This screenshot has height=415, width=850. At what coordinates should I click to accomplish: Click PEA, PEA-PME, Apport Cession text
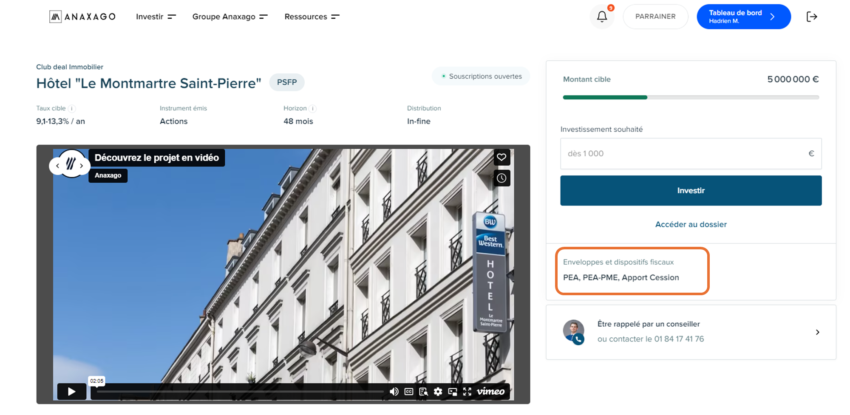pyautogui.click(x=621, y=277)
